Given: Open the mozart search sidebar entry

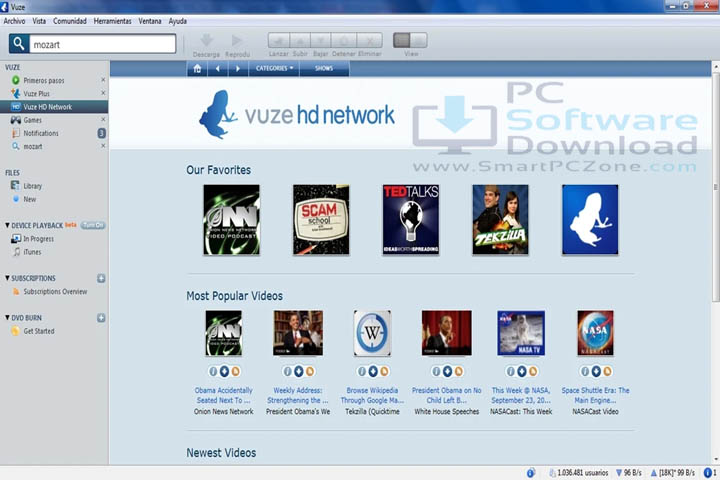Looking at the screenshot, I should 33,147.
